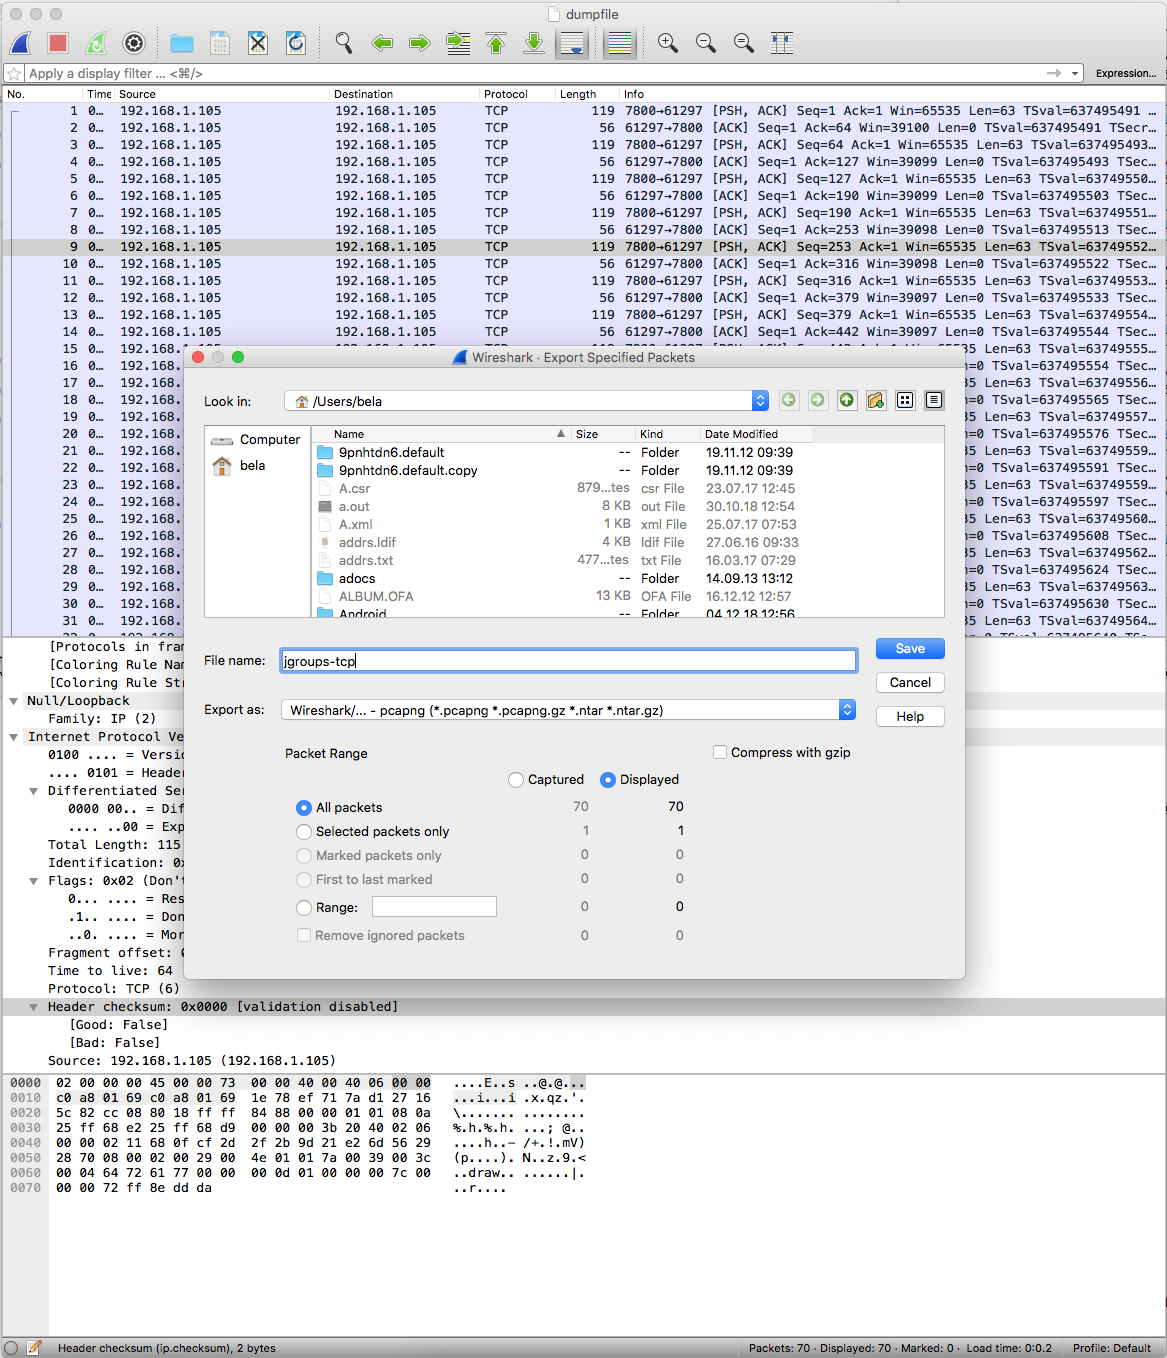Viewport: 1167px width, 1358px height.
Task: Click the Save button
Action: [x=910, y=649]
